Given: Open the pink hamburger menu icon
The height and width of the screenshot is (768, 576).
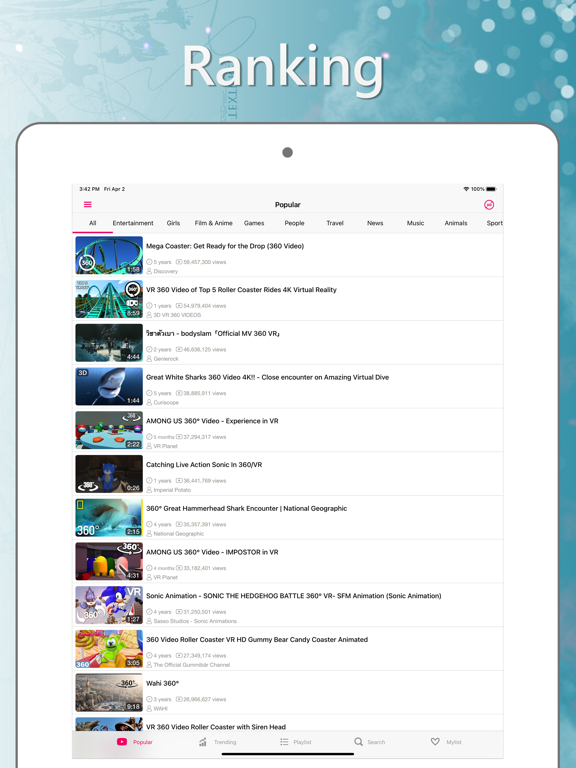Looking at the screenshot, I should point(88,204).
